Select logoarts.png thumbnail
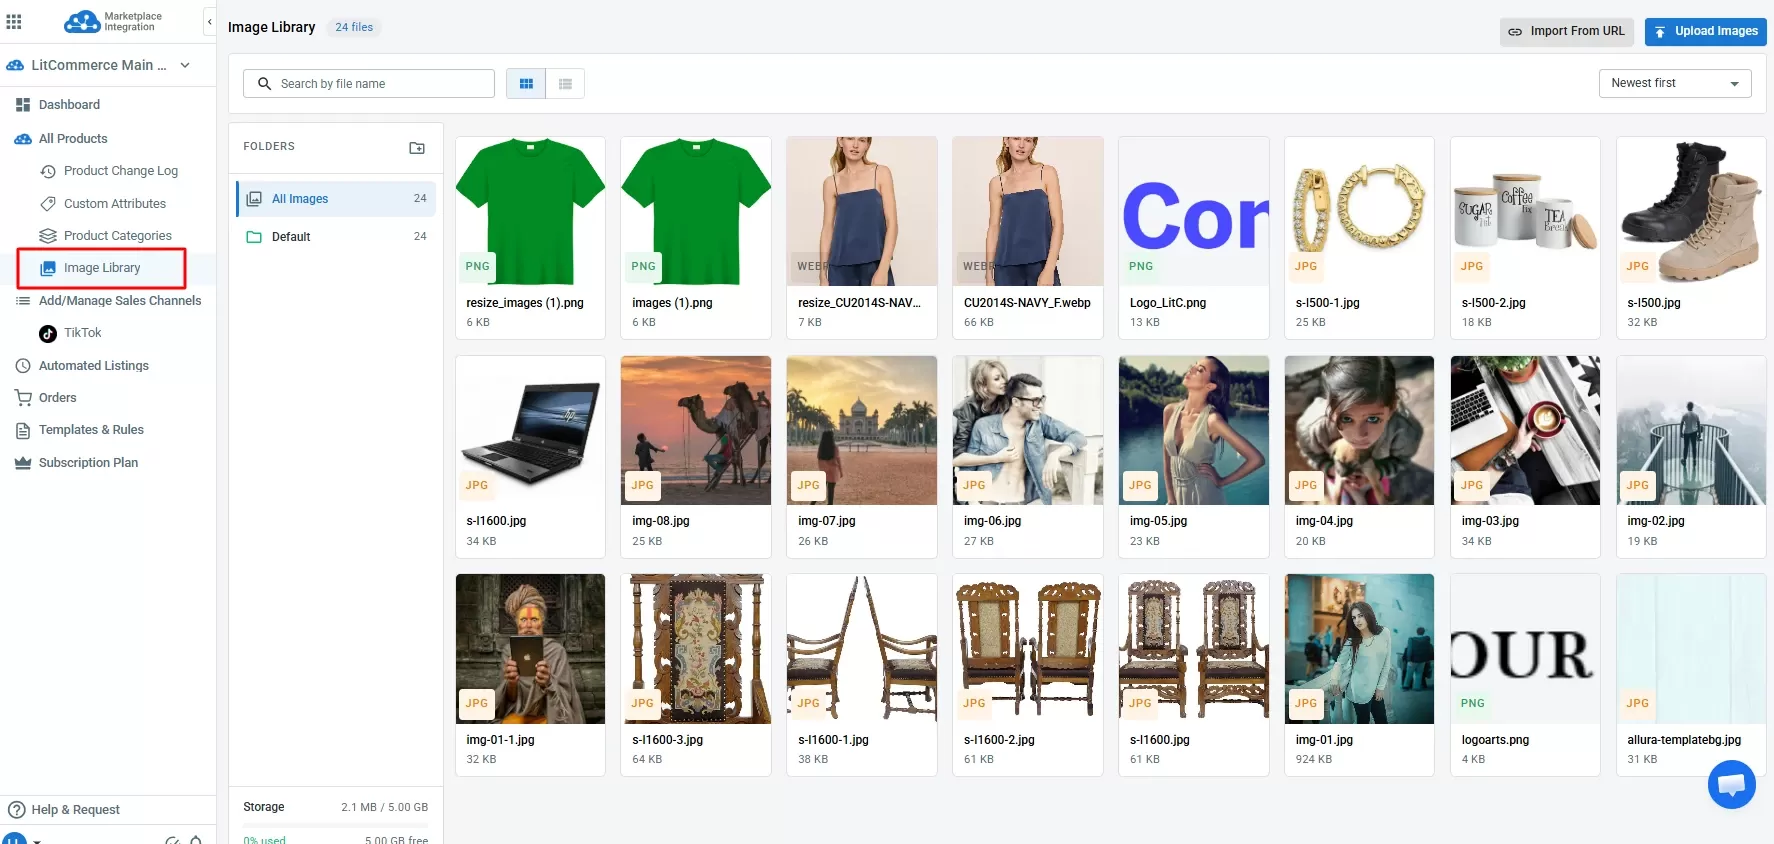 tap(1525, 649)
